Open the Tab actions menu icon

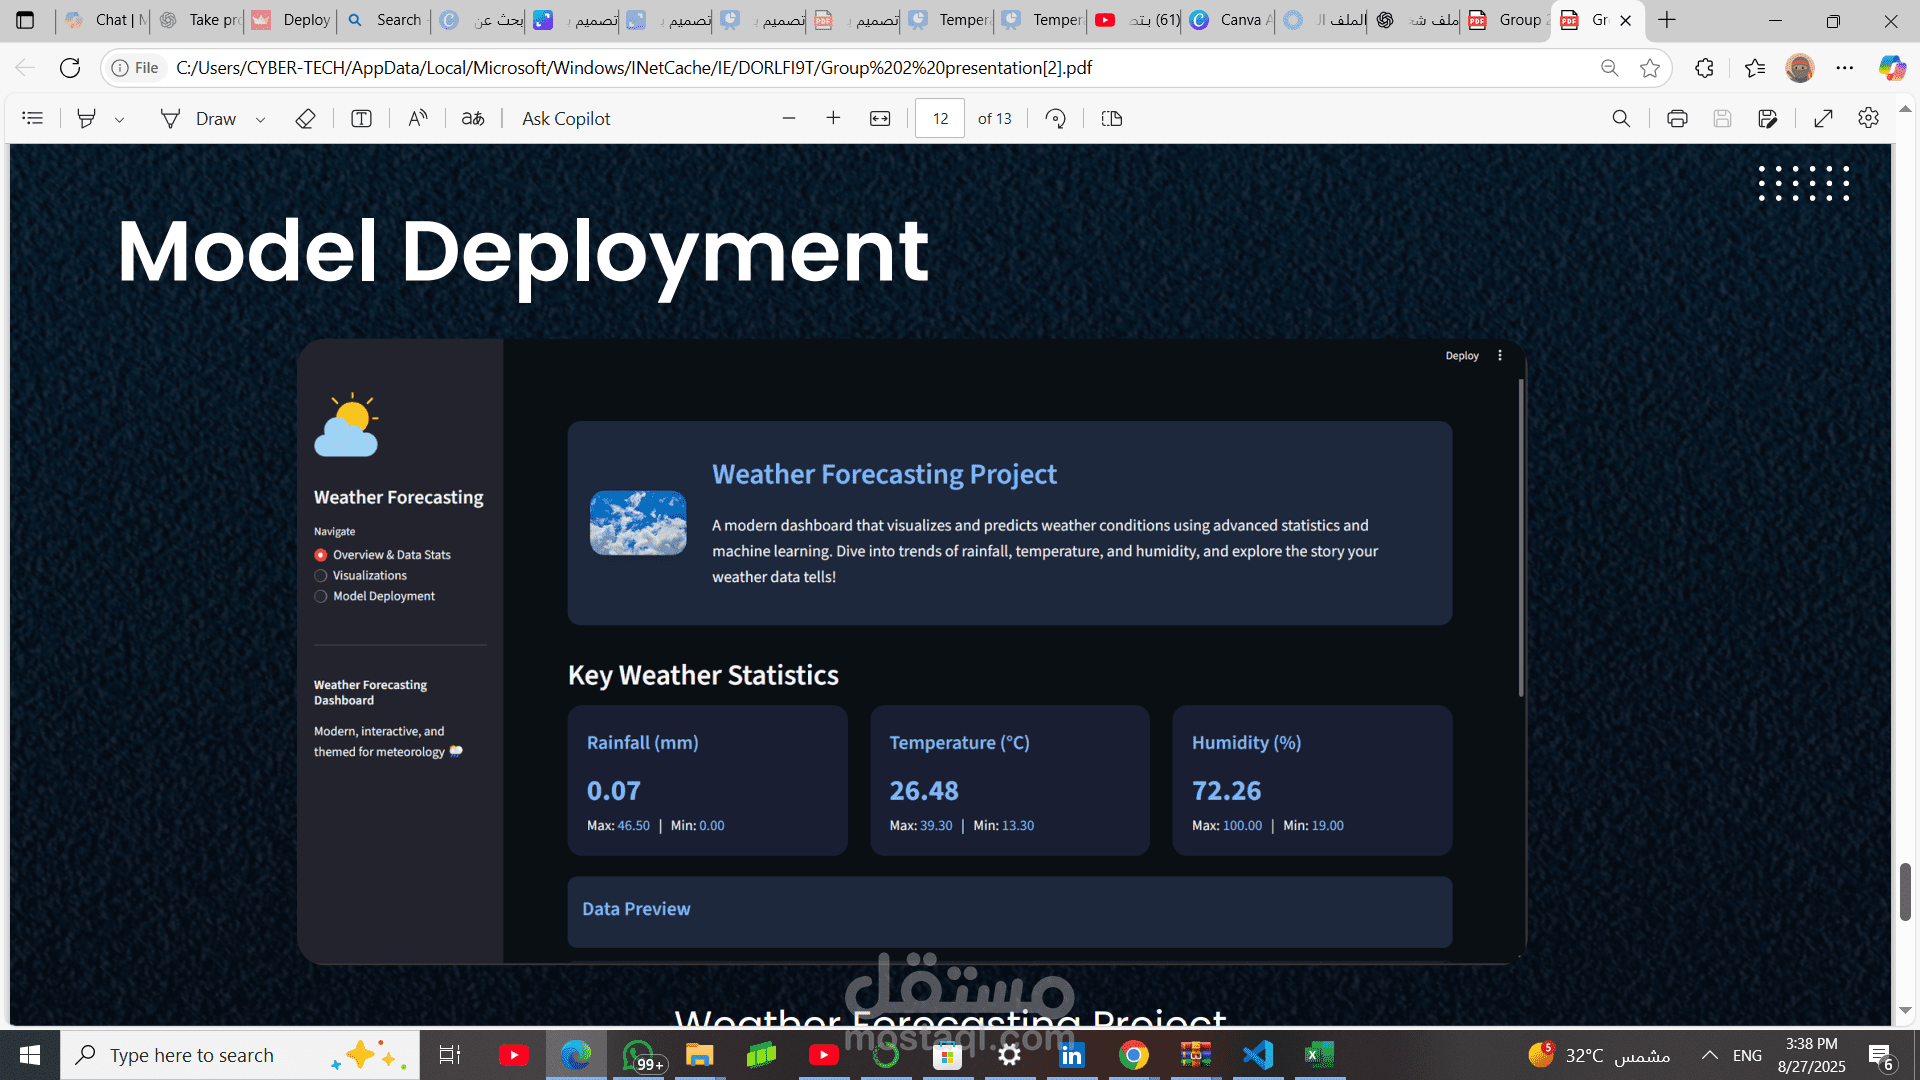pos(25,20)
